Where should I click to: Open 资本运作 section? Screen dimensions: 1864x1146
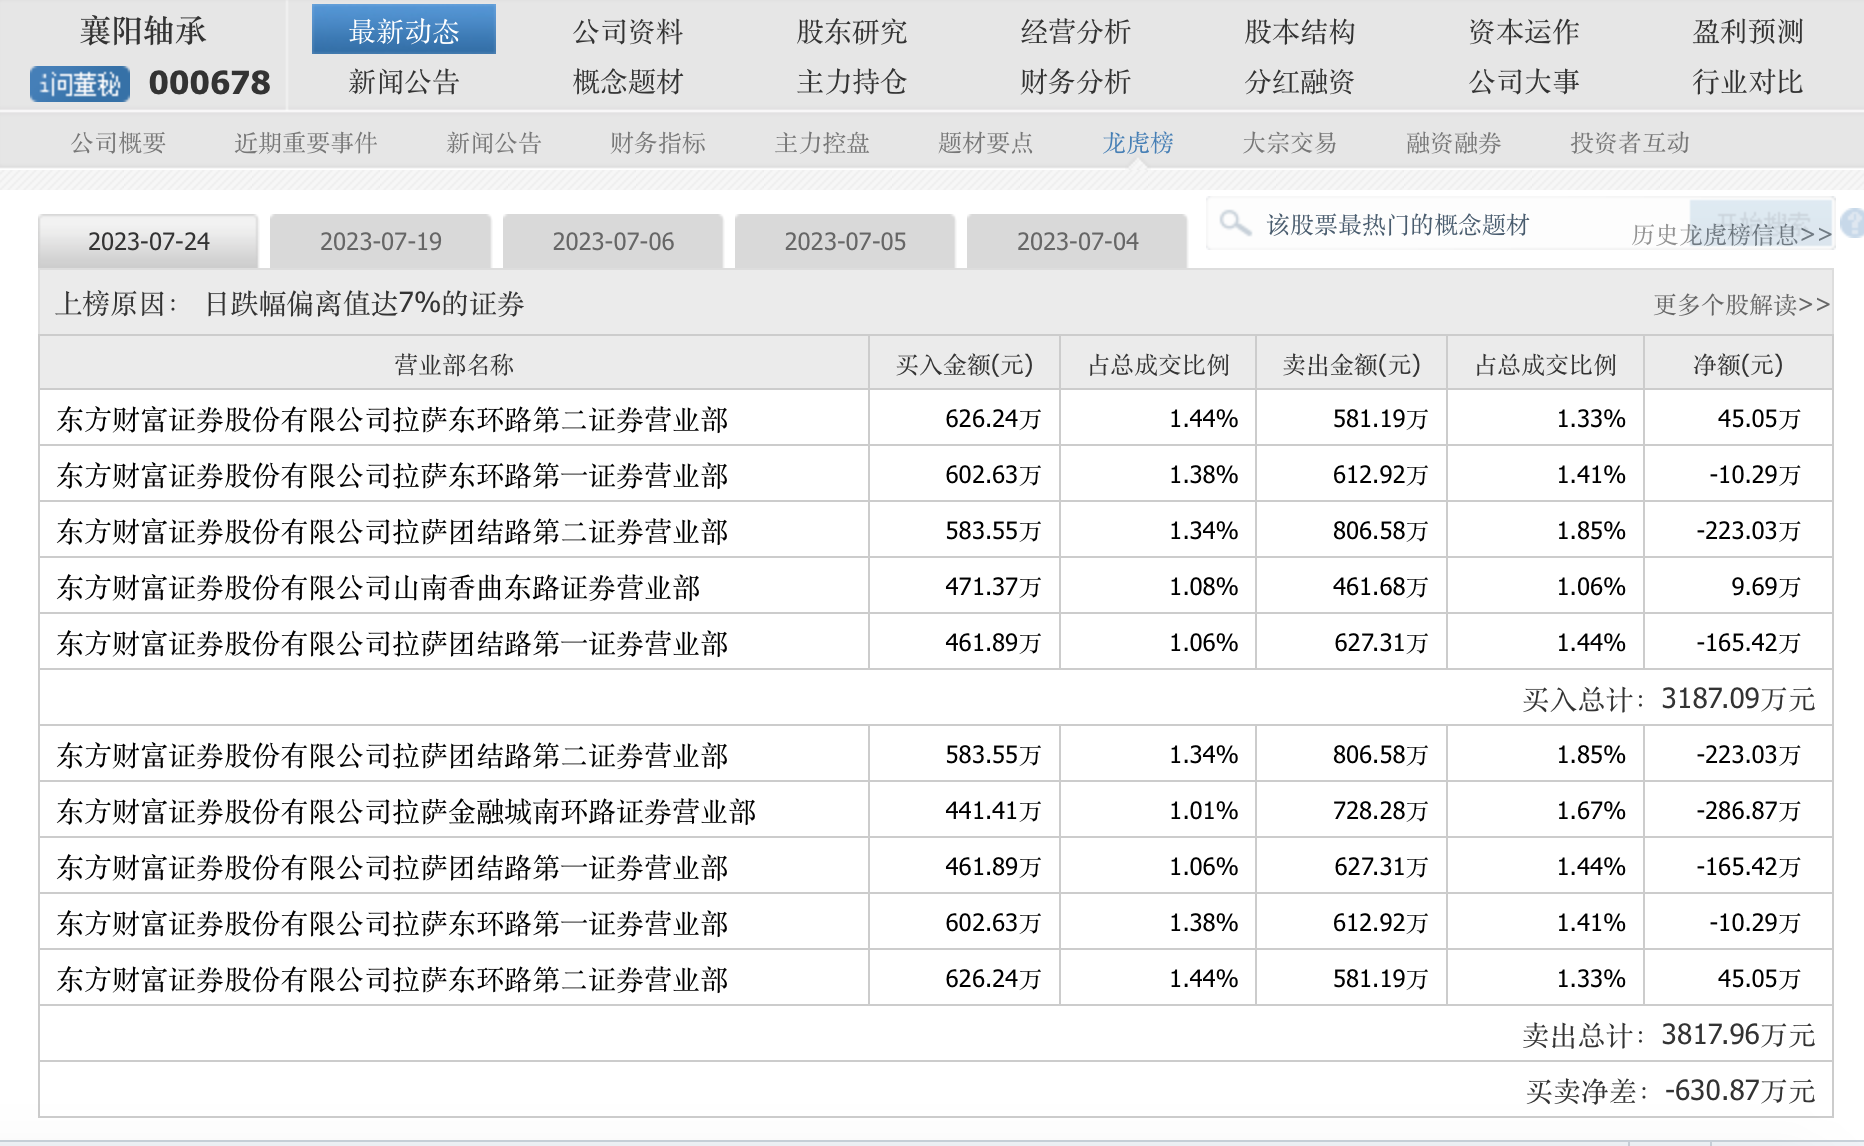coord(1524,32)
